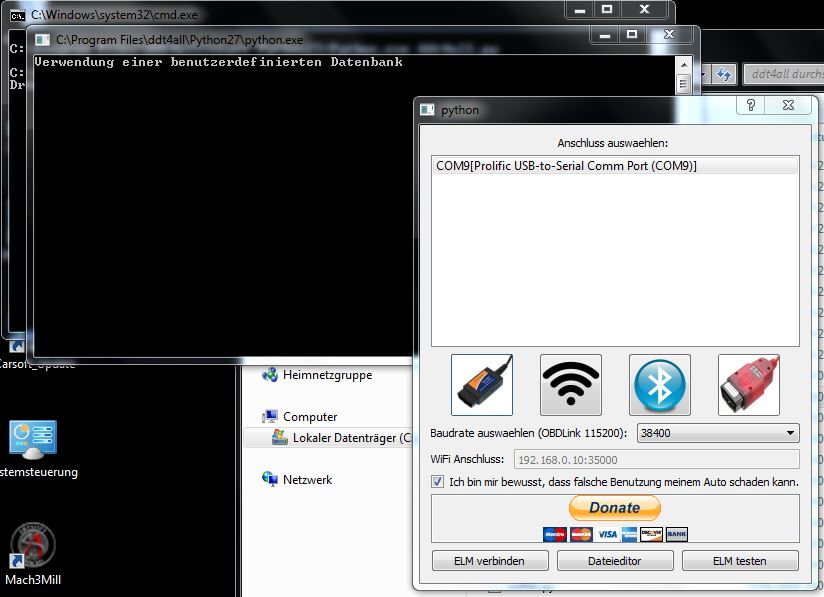The height and width of the screenshot is (597, 824).
Task: Click the help question mark button
Action: [751, 106]
